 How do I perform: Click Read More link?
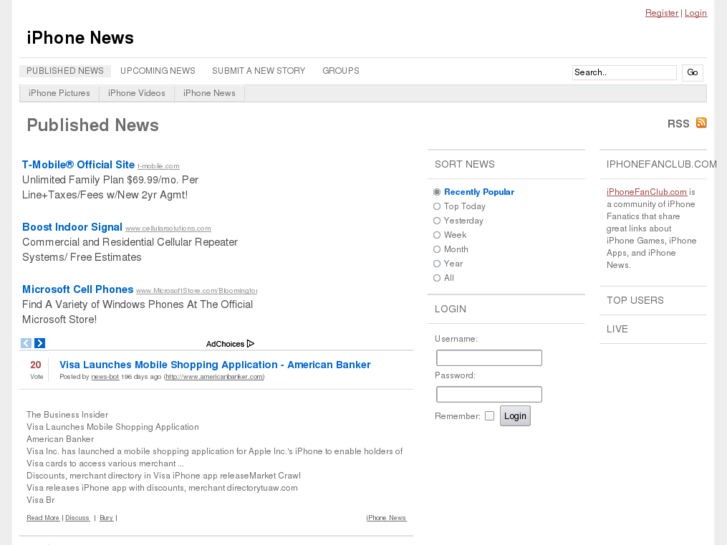click(x=43, y=518)
